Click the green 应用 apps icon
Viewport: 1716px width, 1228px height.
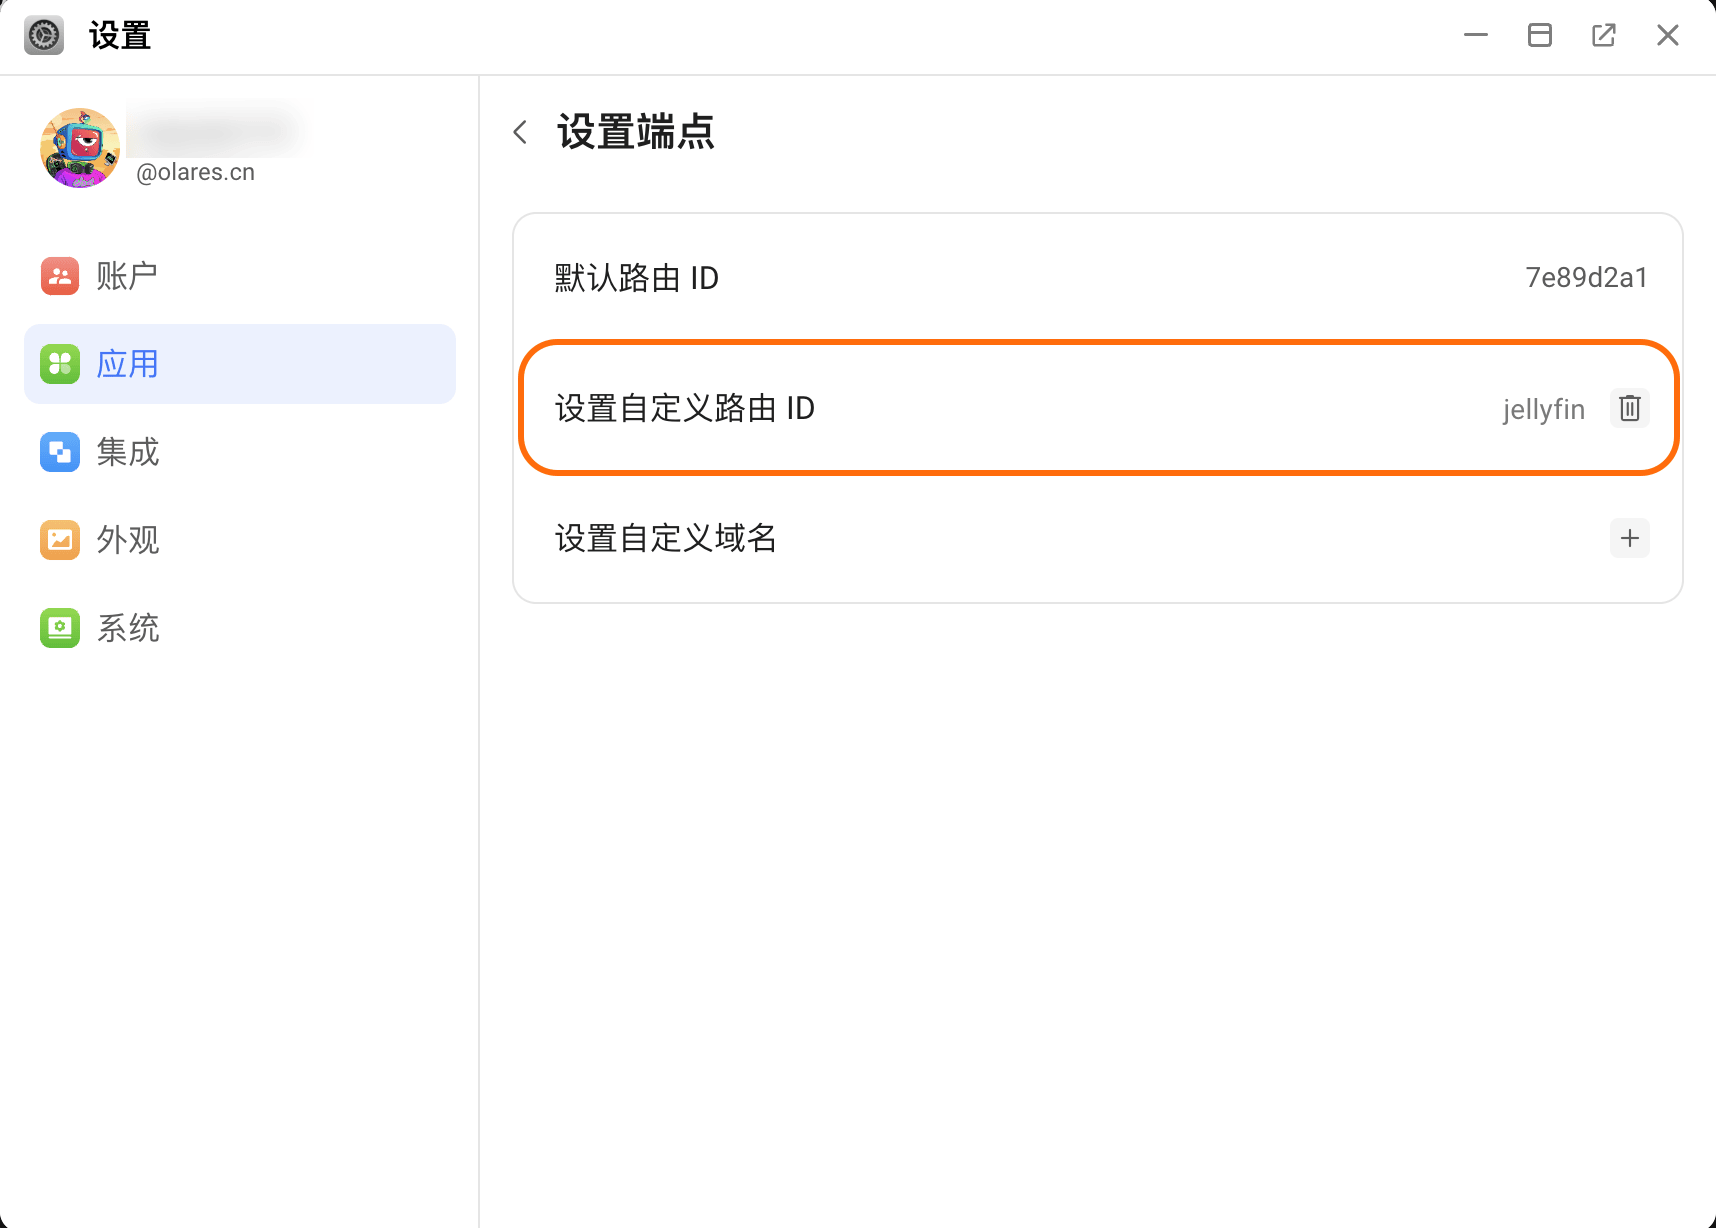[59, 364]
